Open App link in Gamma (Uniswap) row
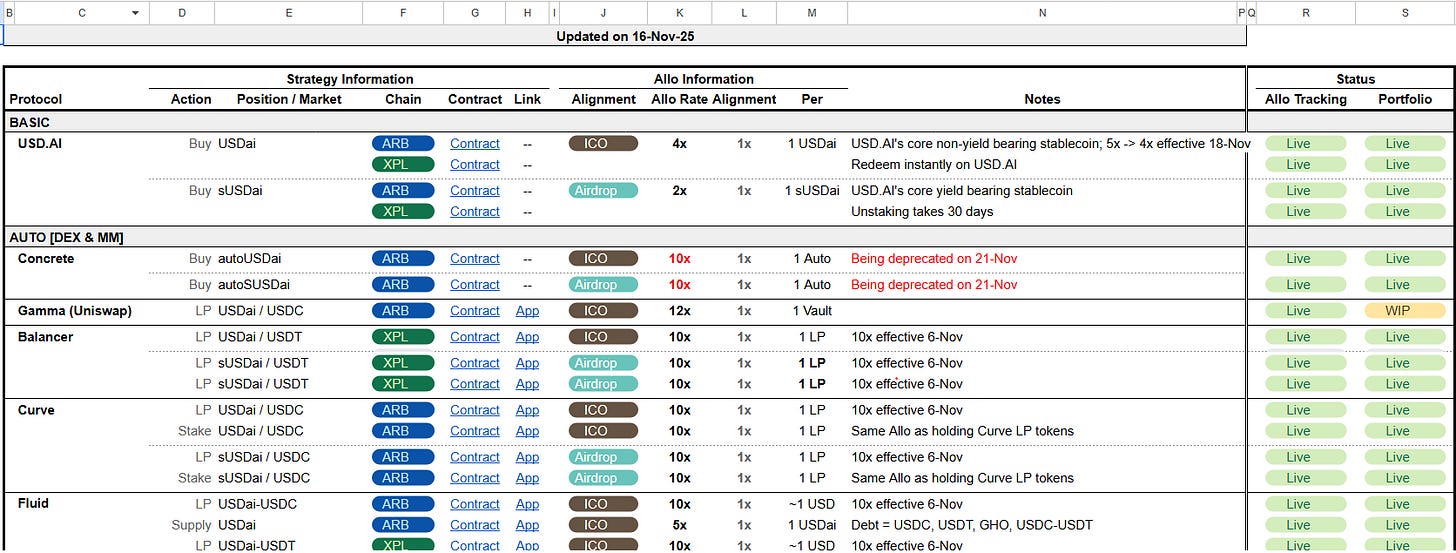Screen dimensions: 1456x553 (527, 310)
